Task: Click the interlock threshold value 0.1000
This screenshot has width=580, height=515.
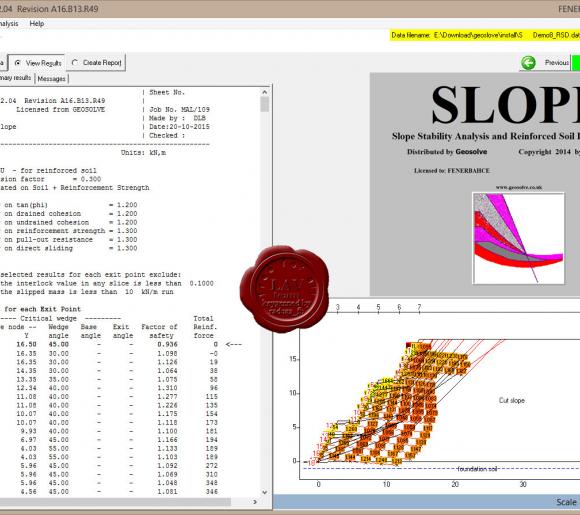Action: pyautogui.click(x=202, y=283)
